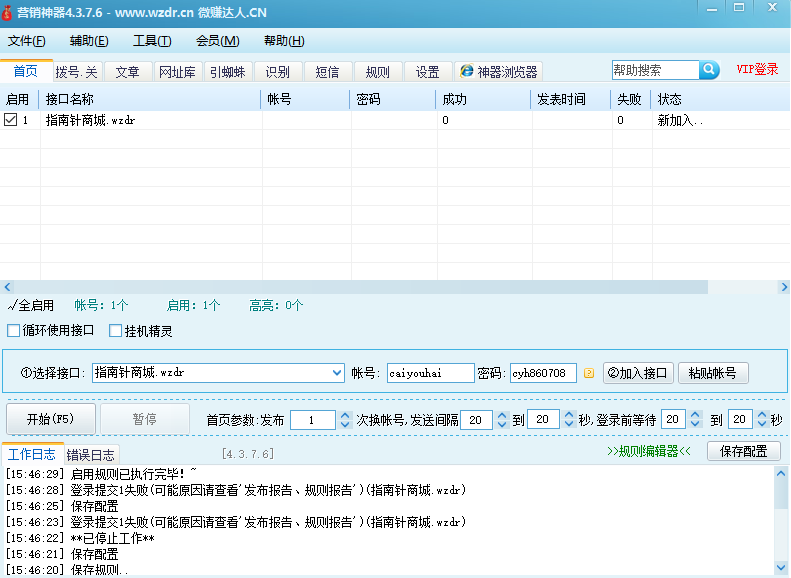Click the 帐号 input field
The height and width of the screenshot is (578, 791).
(x=430, y=373)
